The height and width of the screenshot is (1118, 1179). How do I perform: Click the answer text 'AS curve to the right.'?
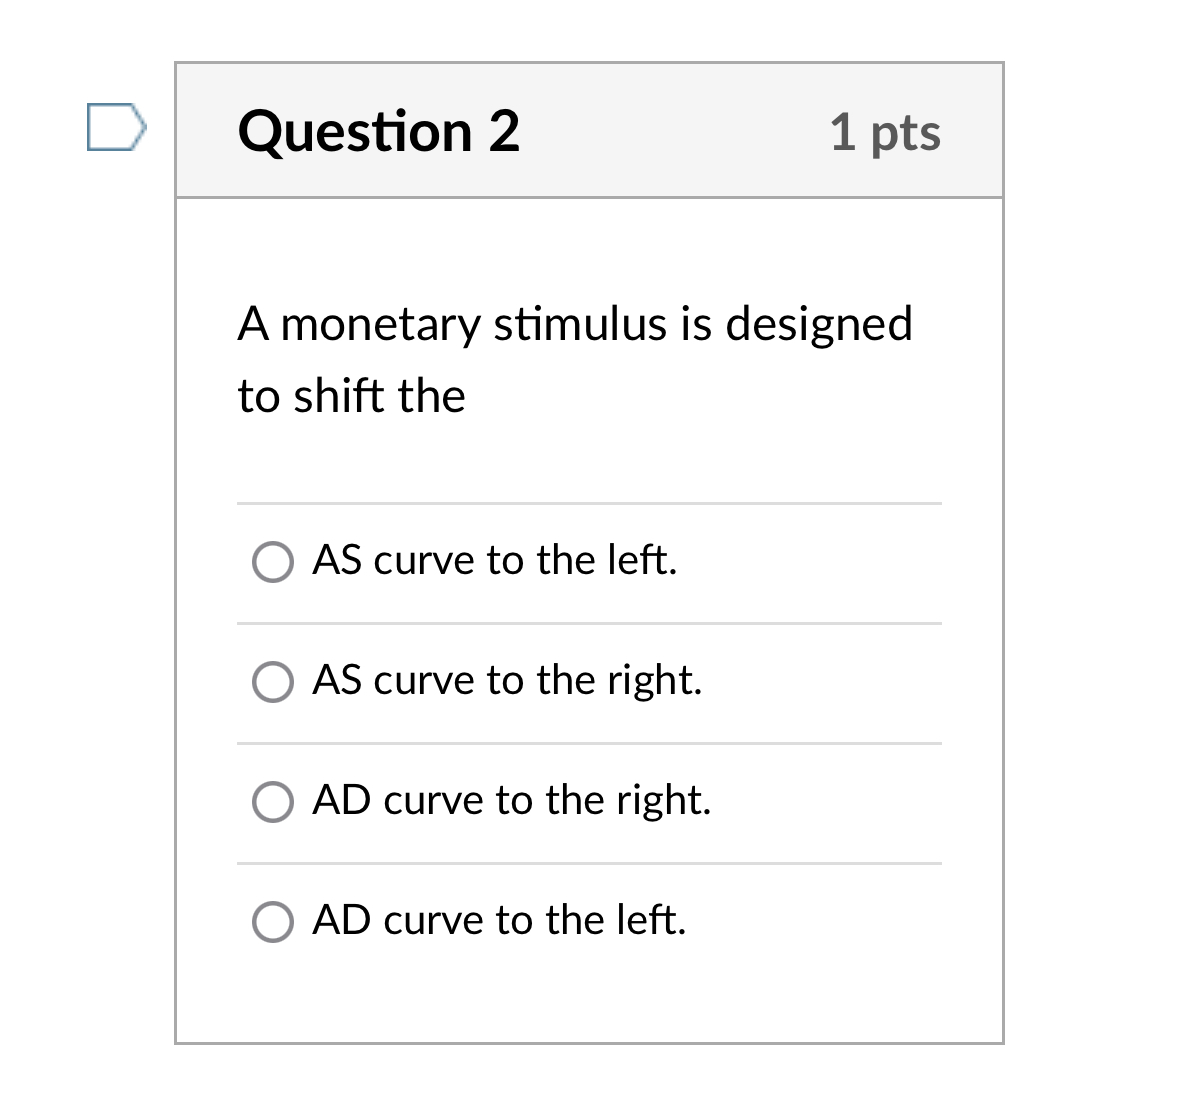point(508,681)
